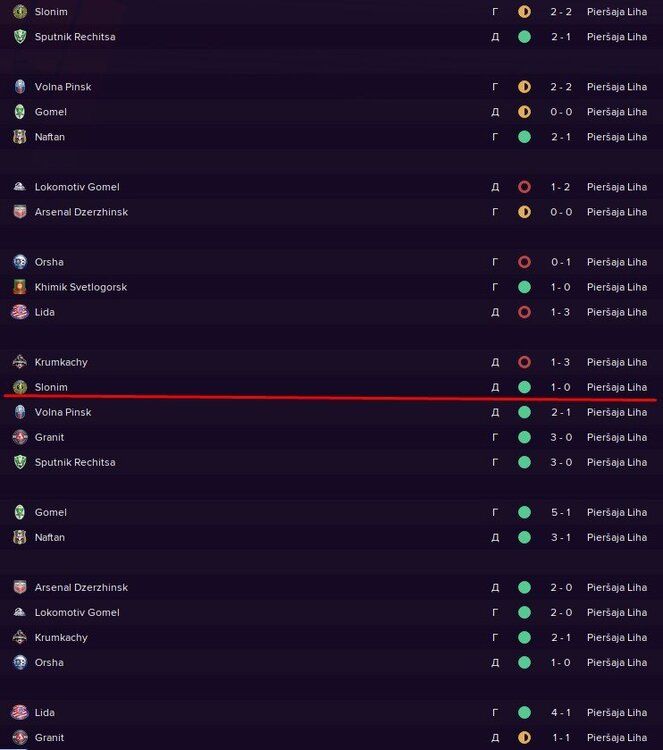Image resolution: width=663 pixels, height=750 pixels.
Task: Open the Granit 3 - 0 match score
Action: tap(560, 437)
